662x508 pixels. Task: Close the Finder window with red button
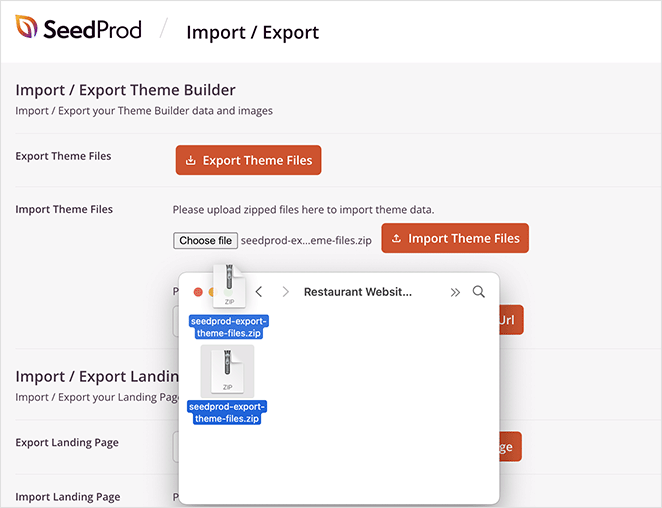click(198, 292)
